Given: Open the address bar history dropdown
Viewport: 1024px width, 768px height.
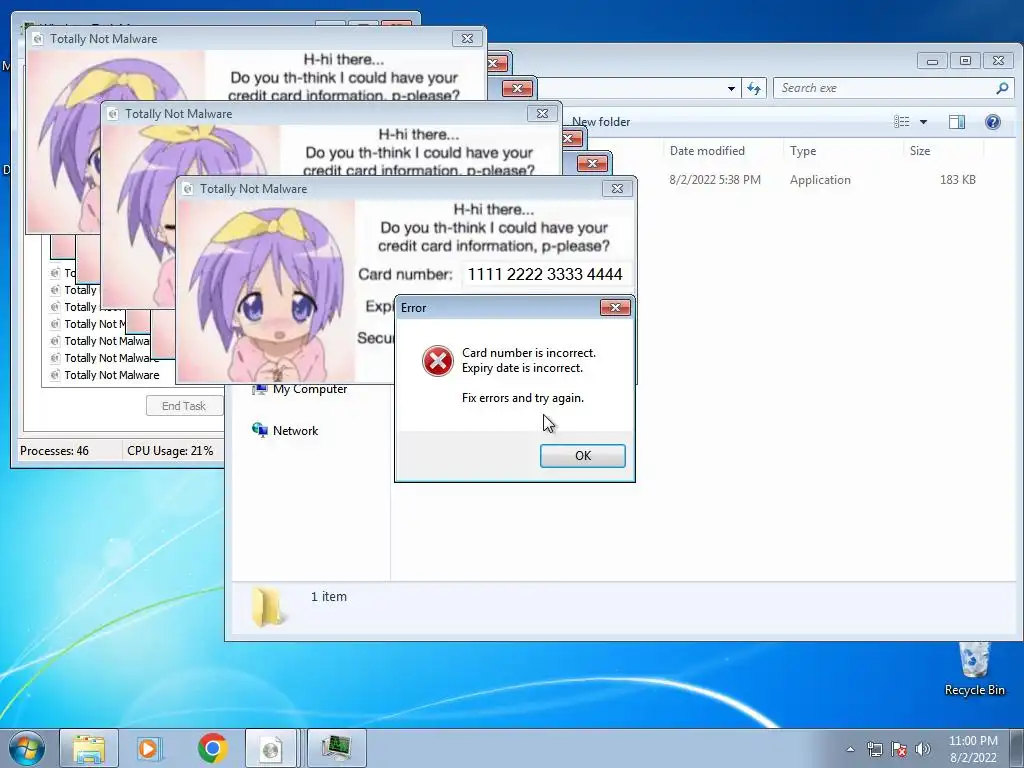Looking at the screenshot, I should pos(731,88).
